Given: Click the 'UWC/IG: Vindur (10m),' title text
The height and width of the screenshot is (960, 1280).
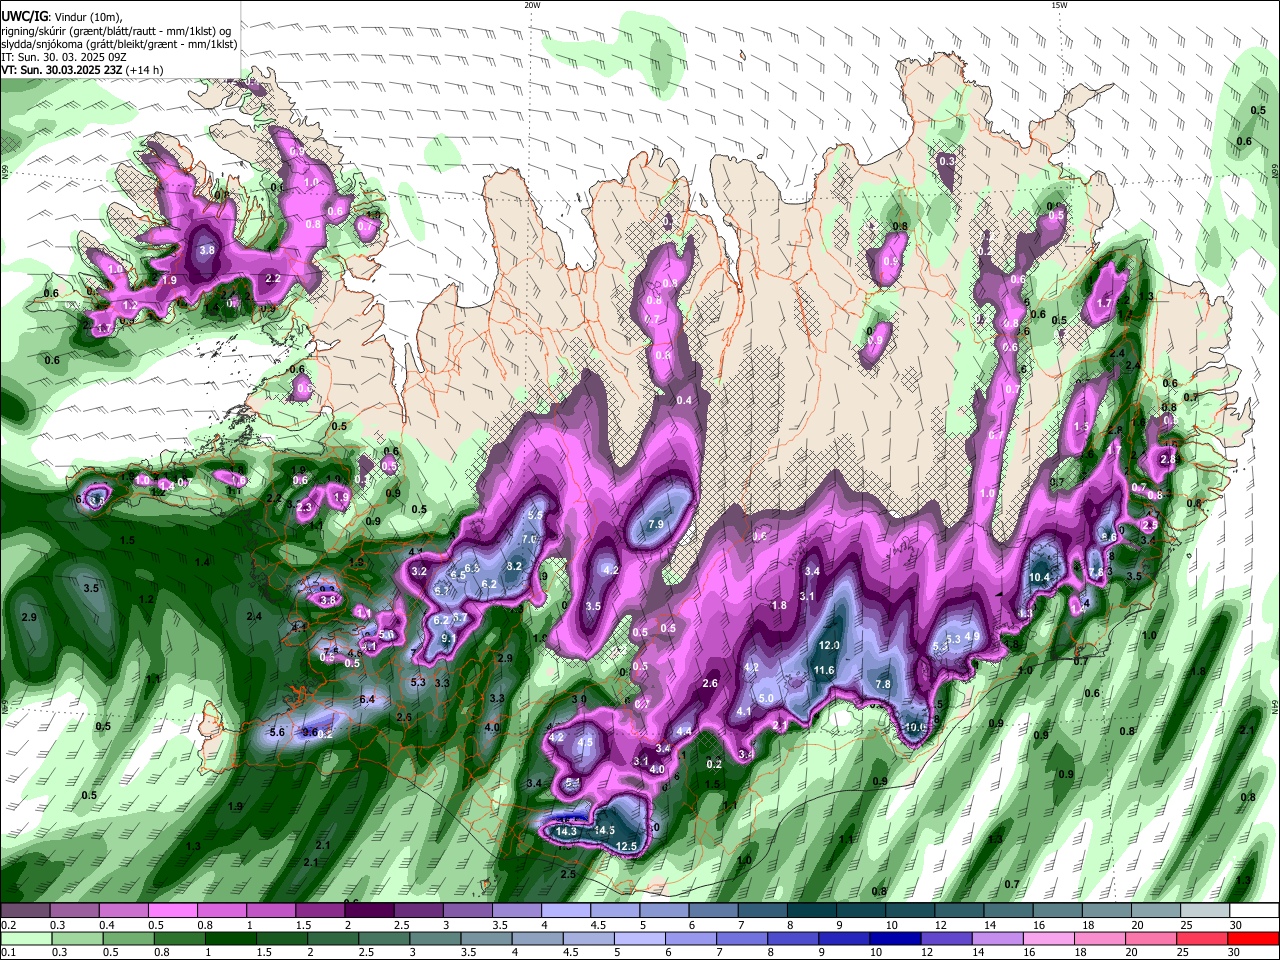Looking at the screenshot, I should pyautogui.click(x=62, y=18).
